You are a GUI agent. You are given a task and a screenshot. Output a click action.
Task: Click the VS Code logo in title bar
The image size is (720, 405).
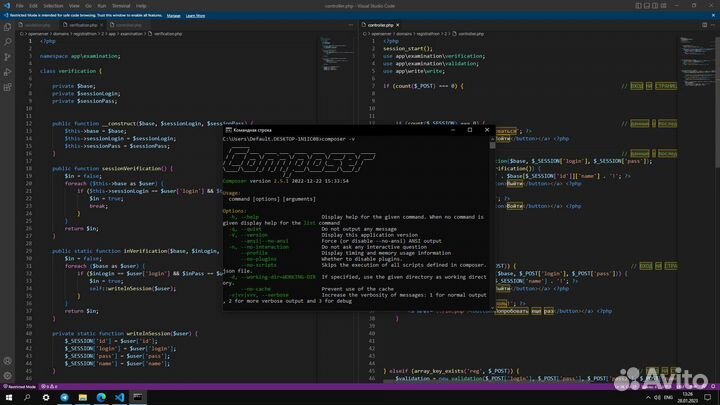tap(6, 6)
